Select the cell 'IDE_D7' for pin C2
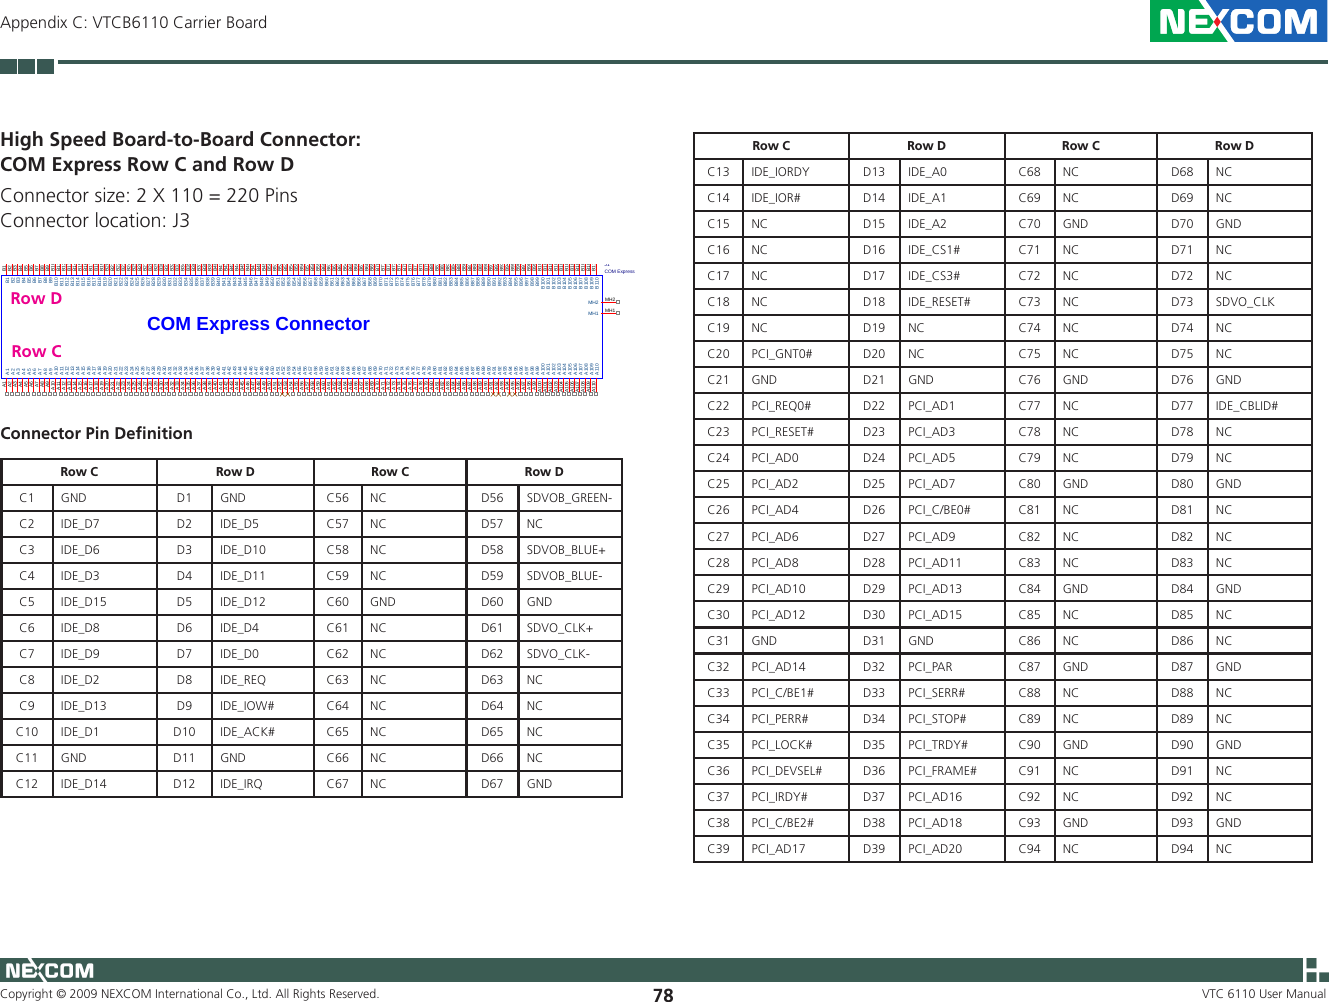Viewport: 1329px width, 1002px height. coord(104,524)
